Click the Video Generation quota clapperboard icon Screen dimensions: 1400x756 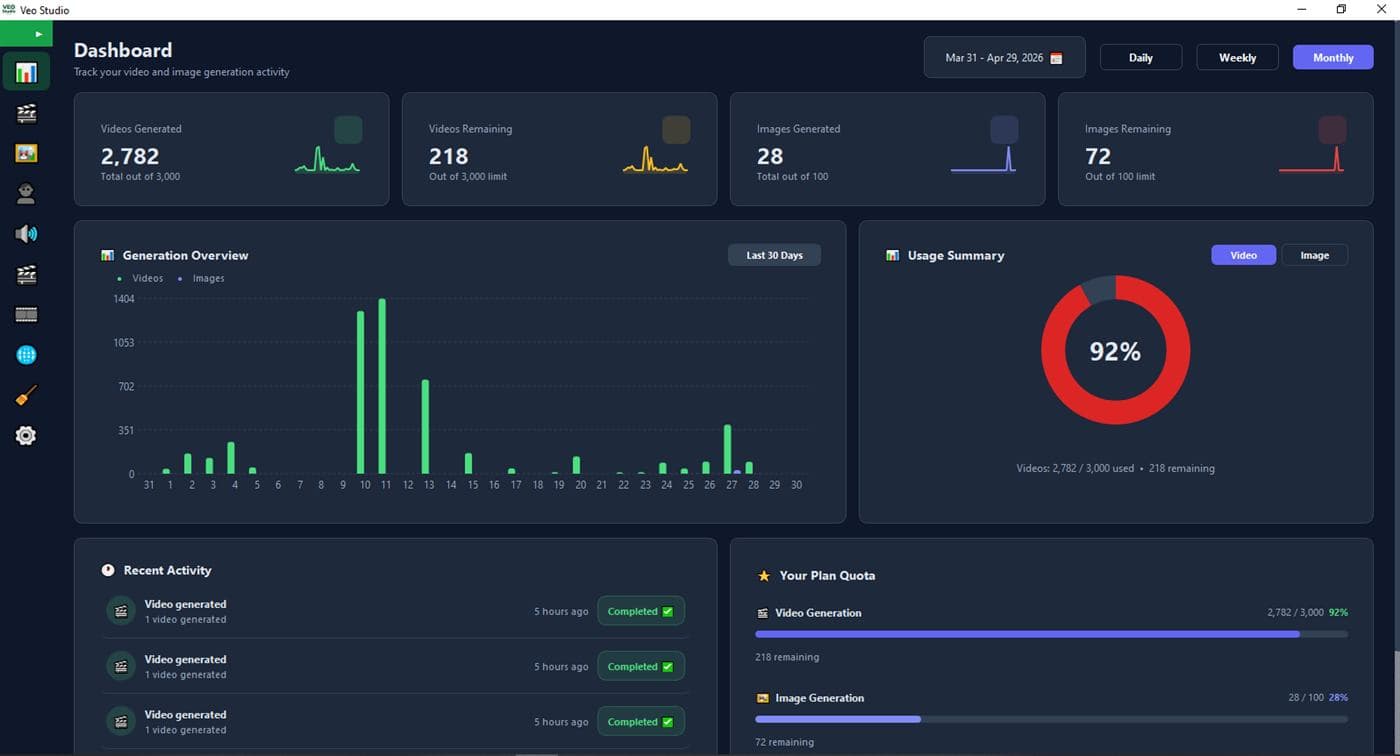click(x=763, y=613)
